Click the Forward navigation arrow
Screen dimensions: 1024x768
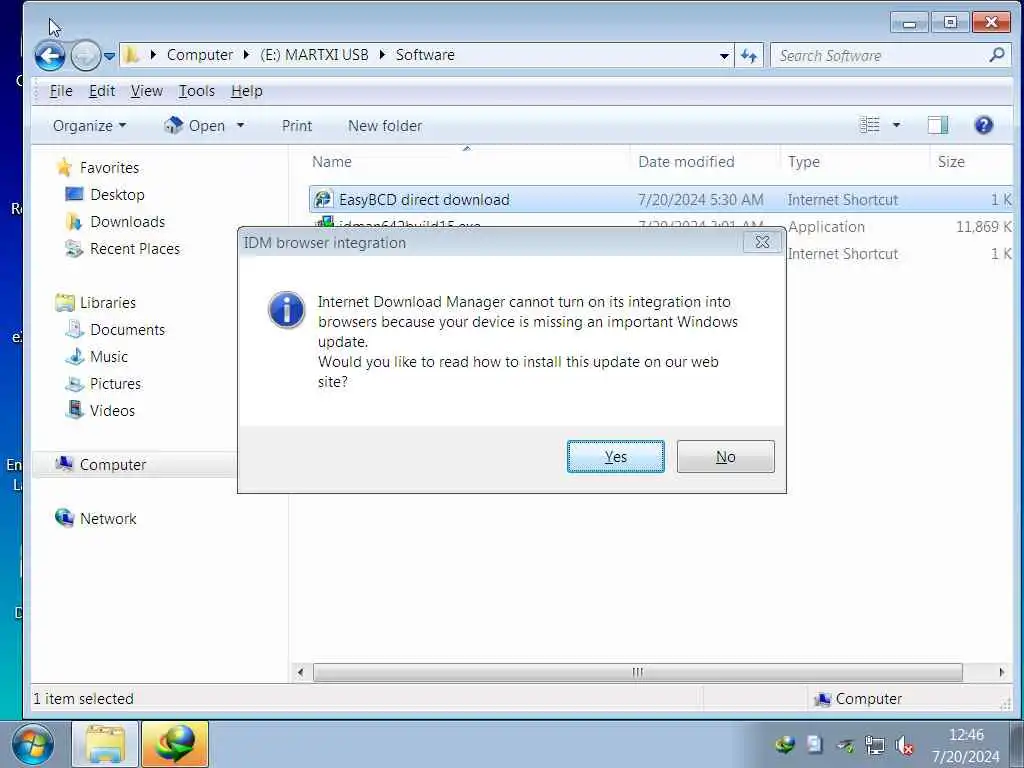[85, 56]
